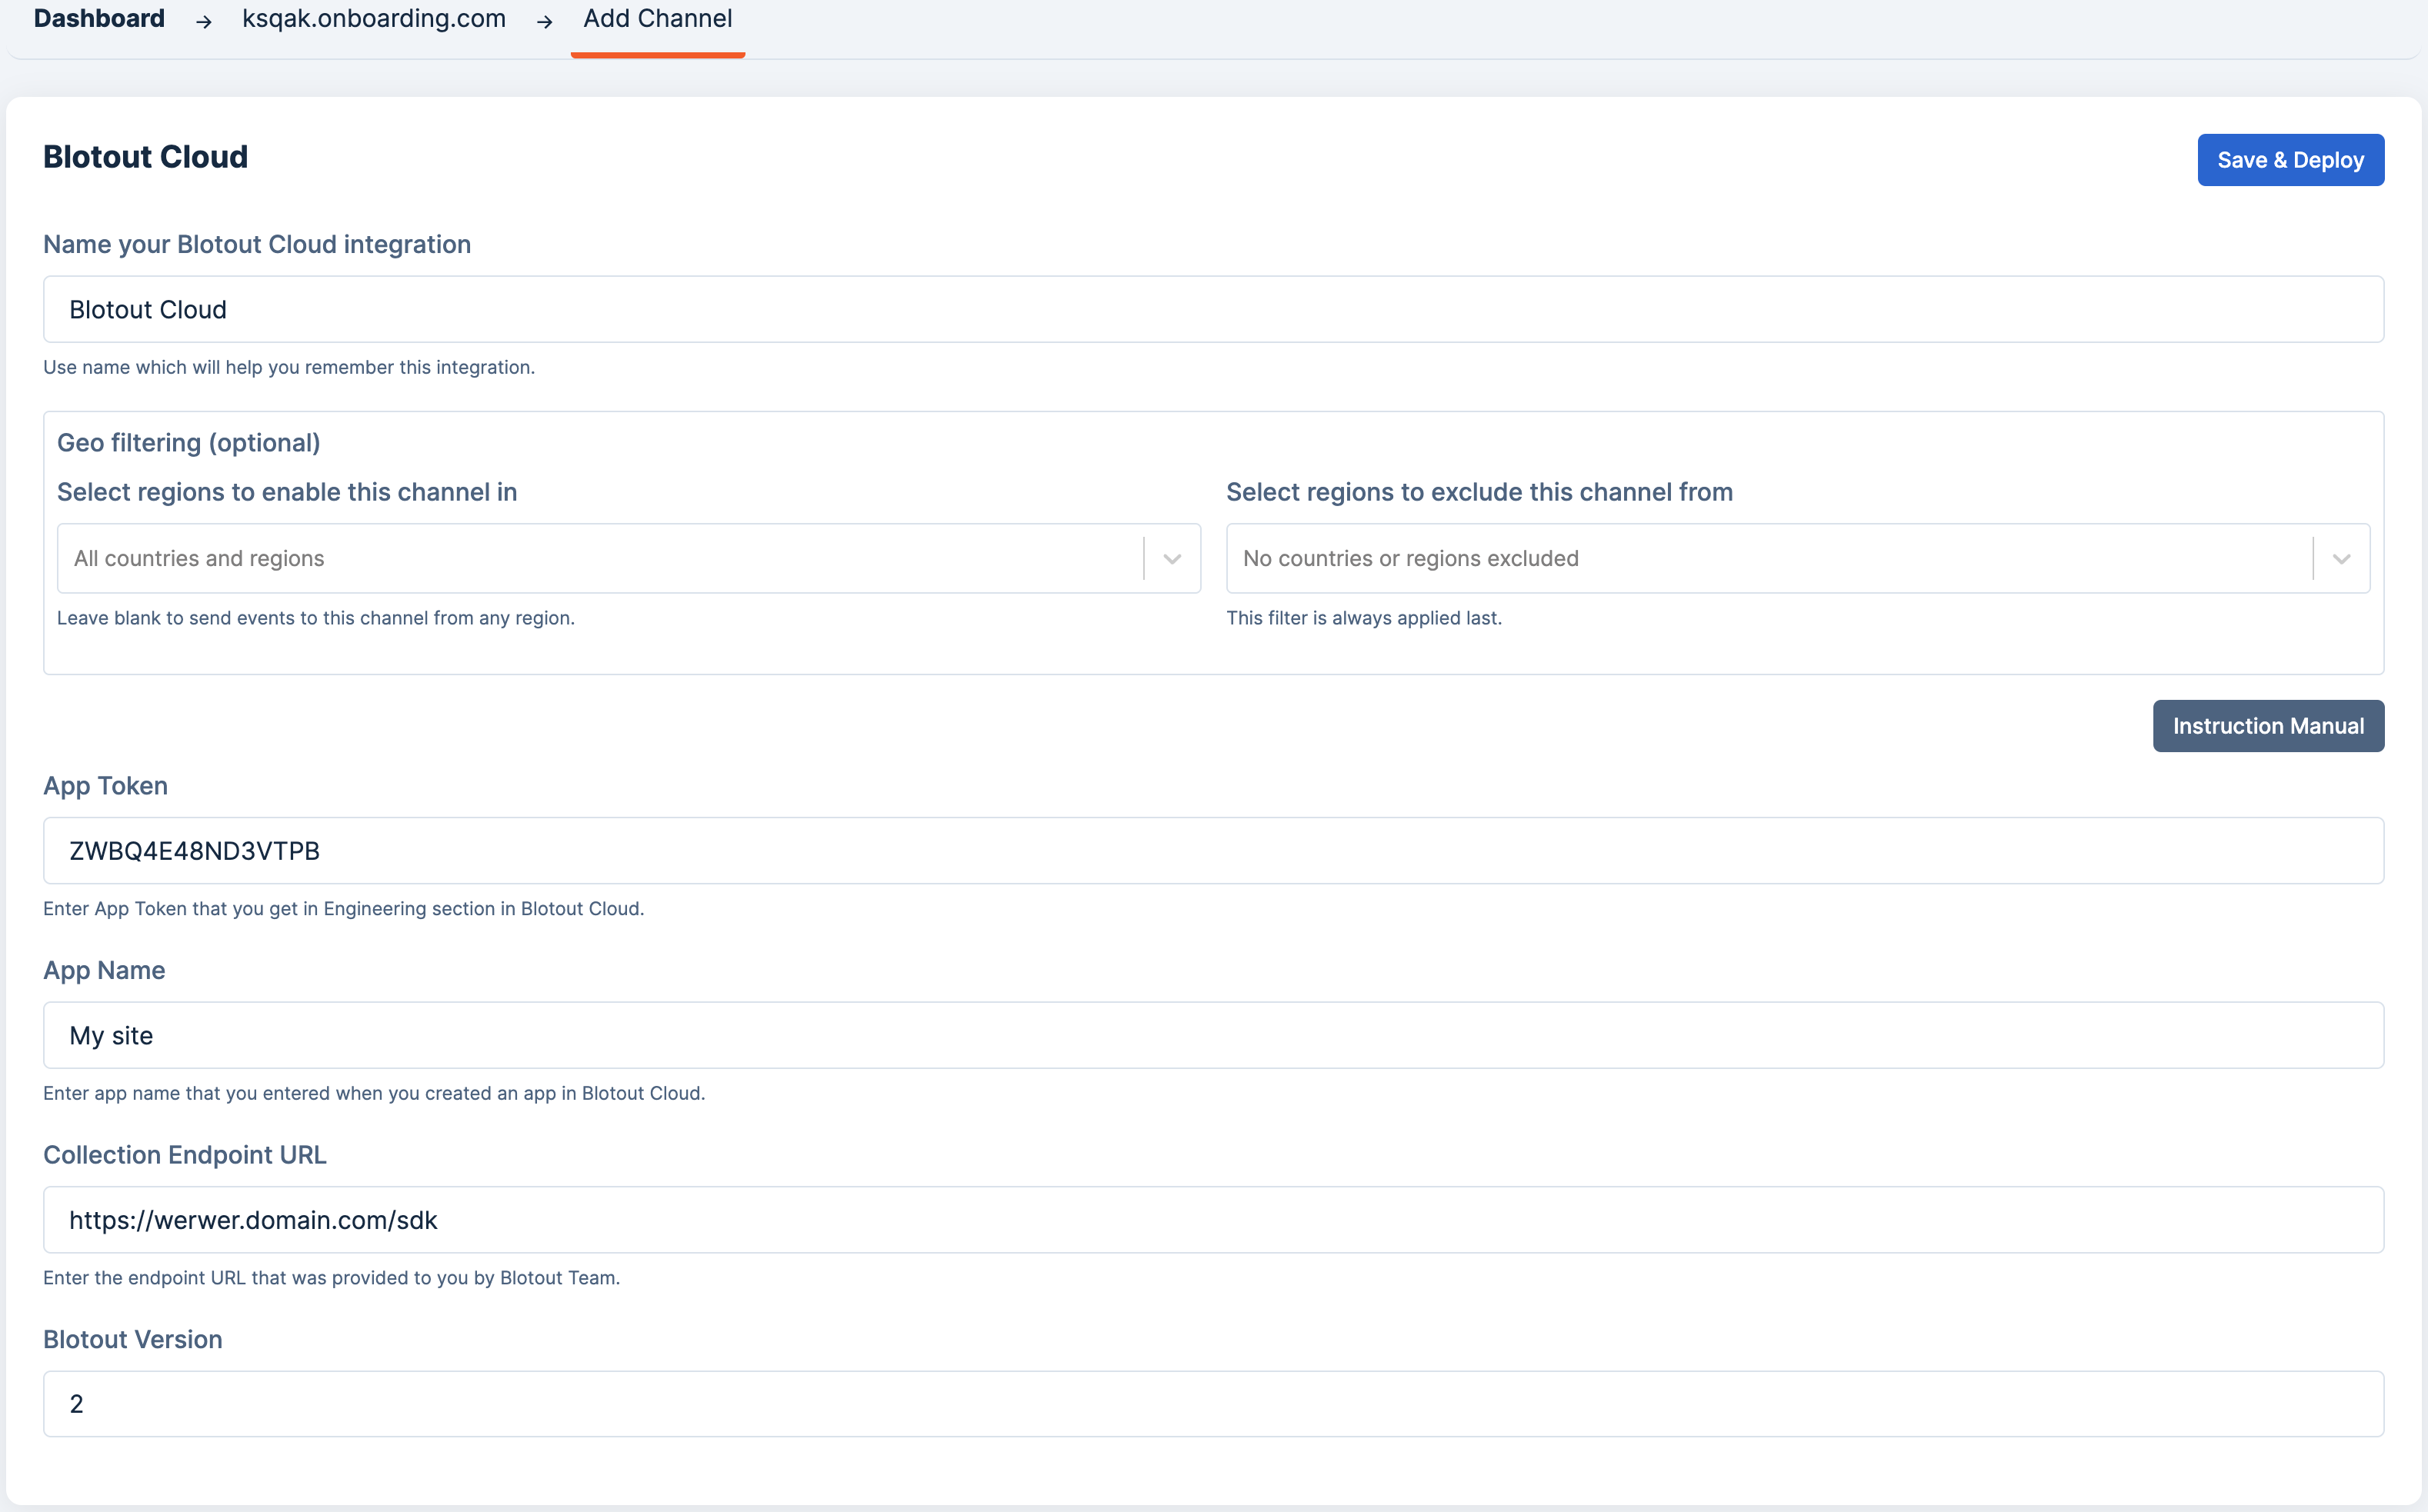Click the App Token input field

tap(1212, 851)
